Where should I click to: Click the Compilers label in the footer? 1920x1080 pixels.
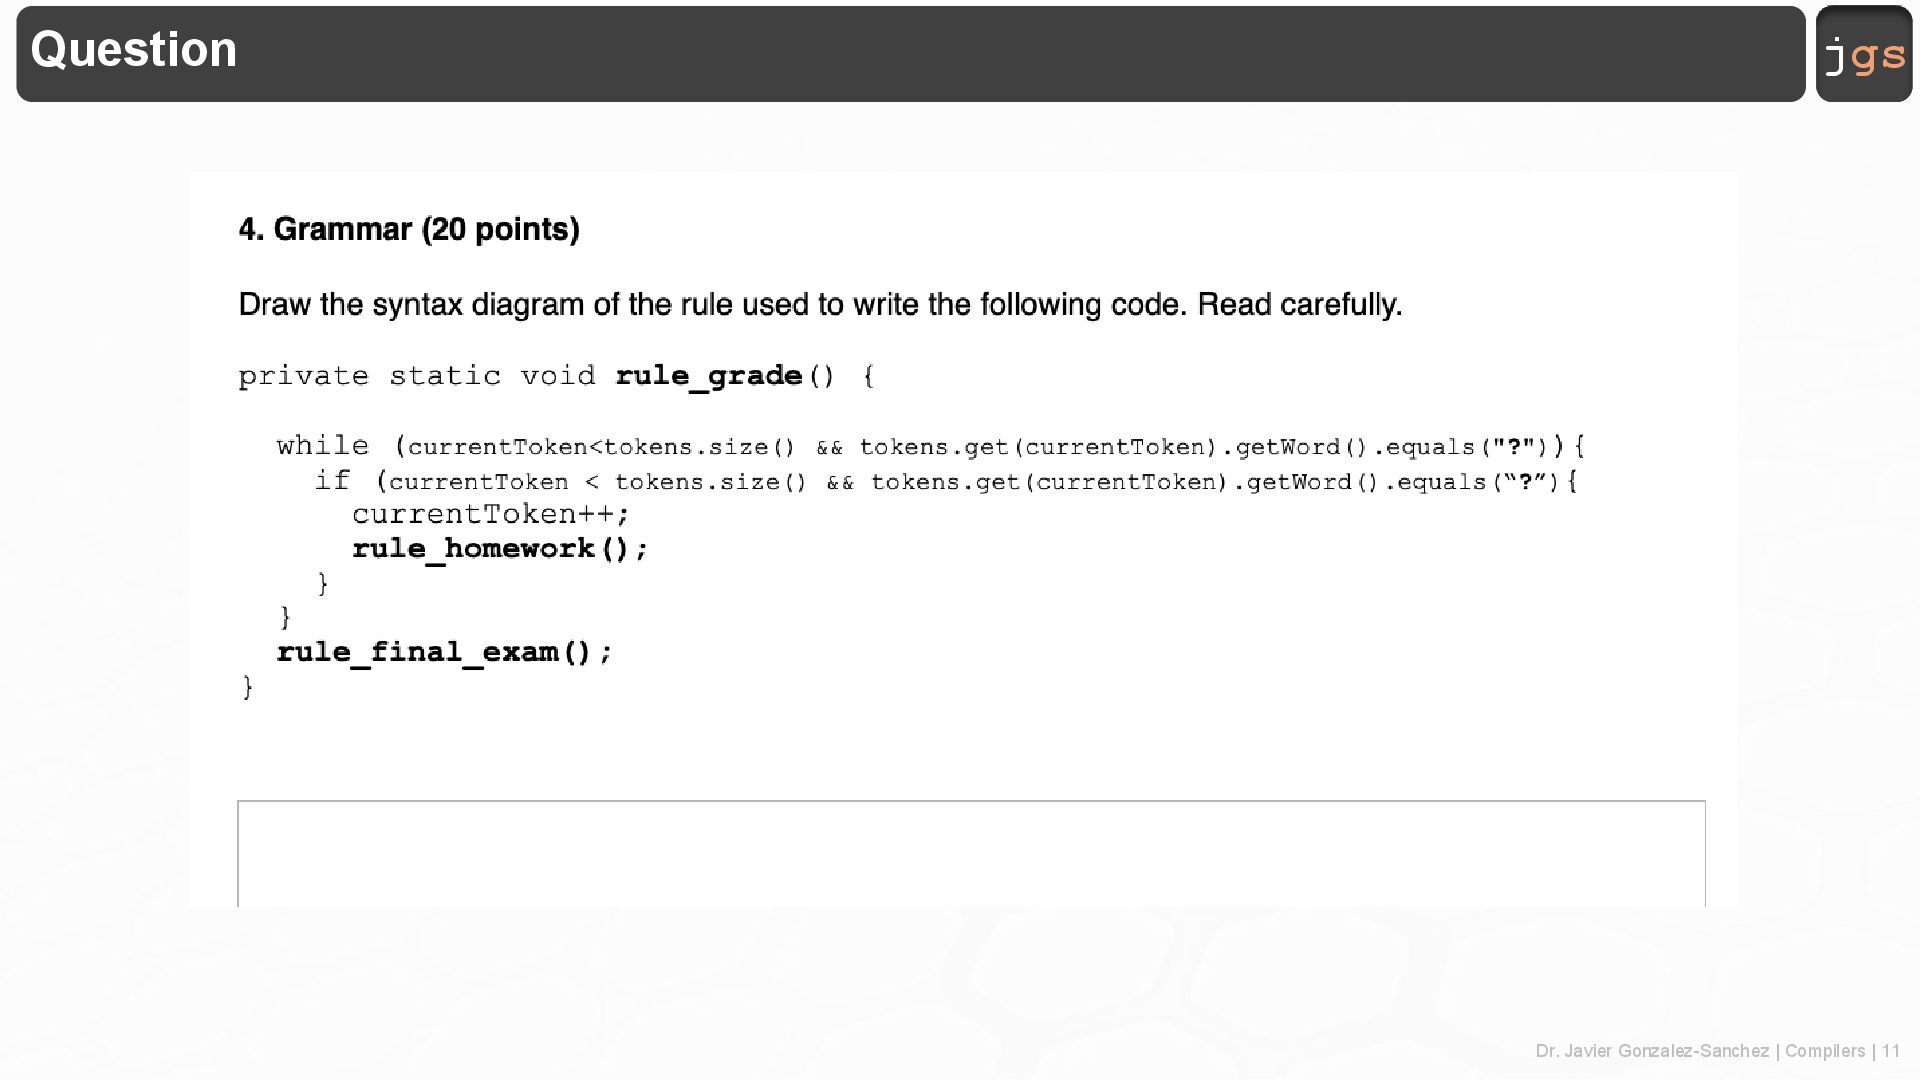1824,1051
